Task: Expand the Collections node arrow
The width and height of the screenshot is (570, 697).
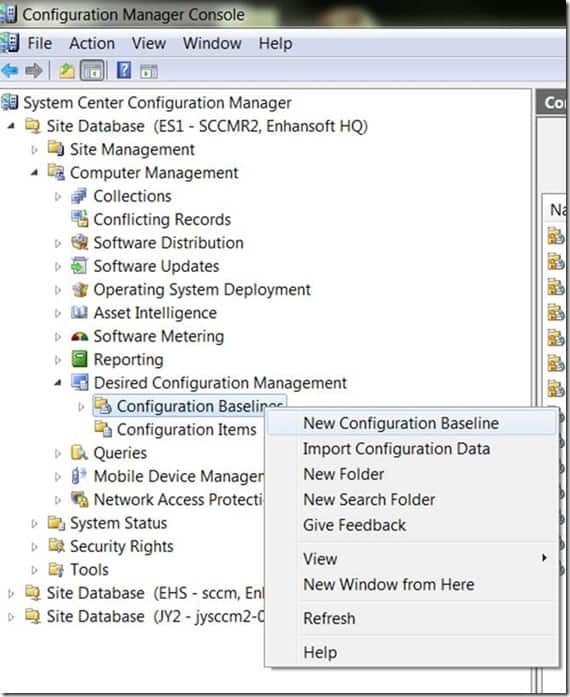Action: (58, 196)
